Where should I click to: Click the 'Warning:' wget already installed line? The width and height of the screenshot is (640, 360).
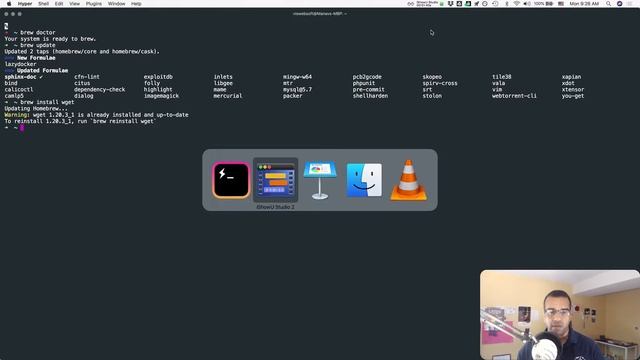coord(96,115)
